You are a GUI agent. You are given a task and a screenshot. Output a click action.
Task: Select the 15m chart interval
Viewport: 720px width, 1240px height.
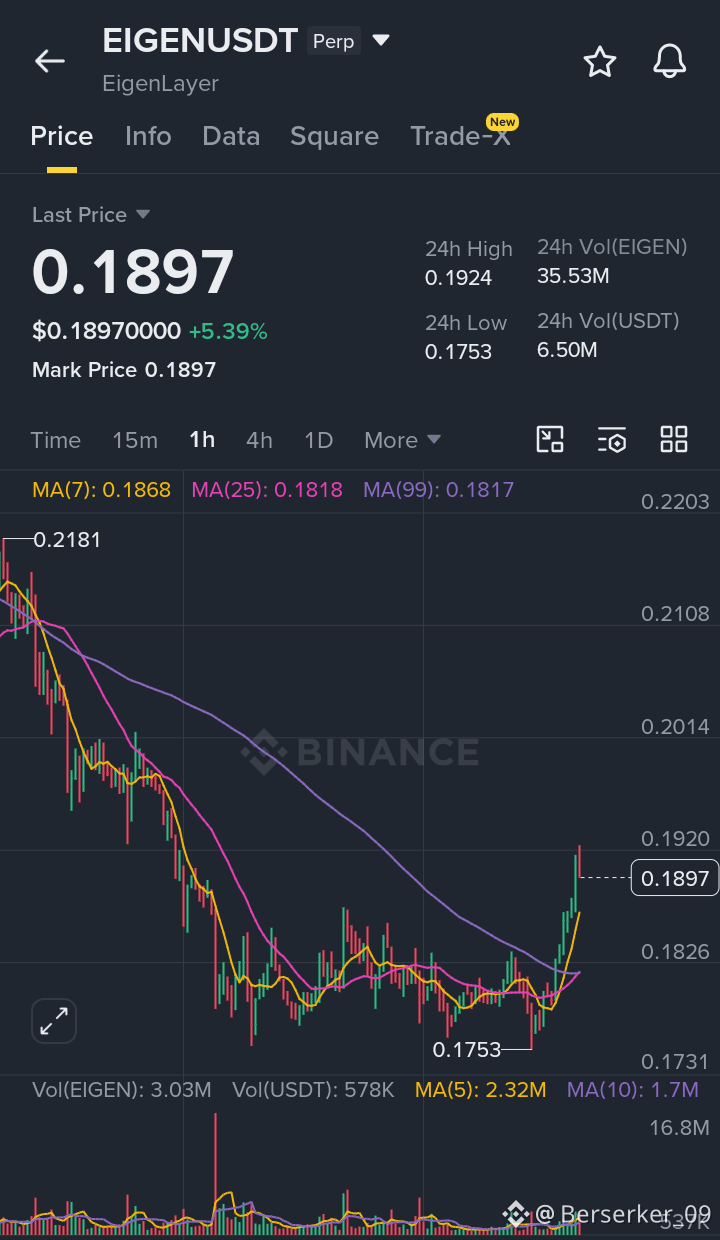pyautogui.click(x=135, y=440)
